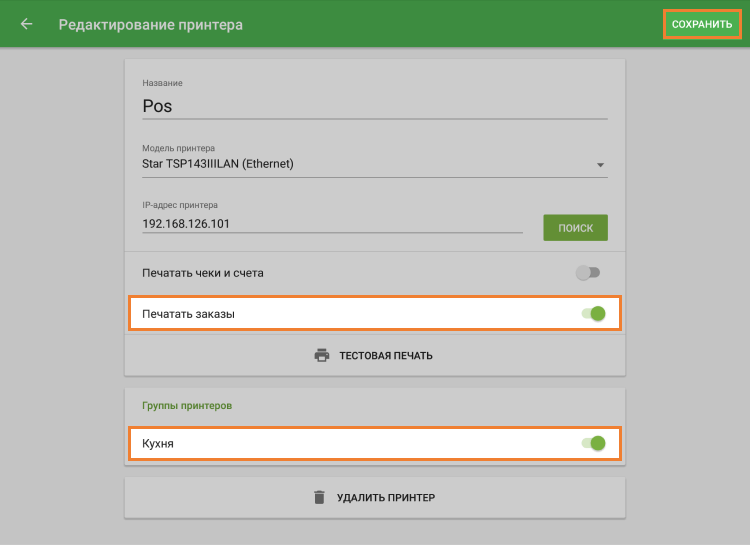The height and width of the screenshot is (545, 750).
Task: Open the printer model dropdown arrow
Action: [x=600, y=165]
